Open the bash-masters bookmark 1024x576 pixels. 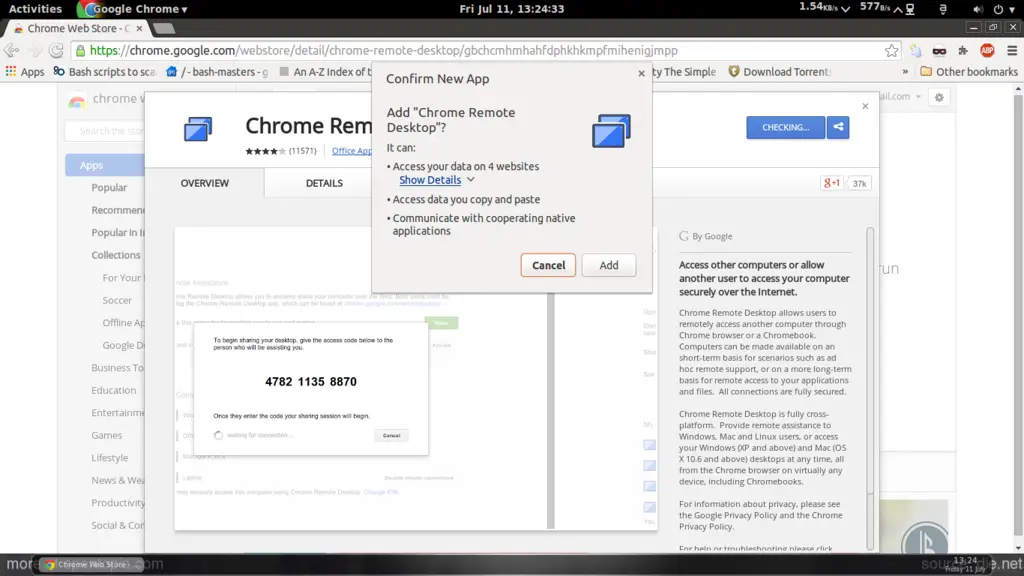(217, 72)
